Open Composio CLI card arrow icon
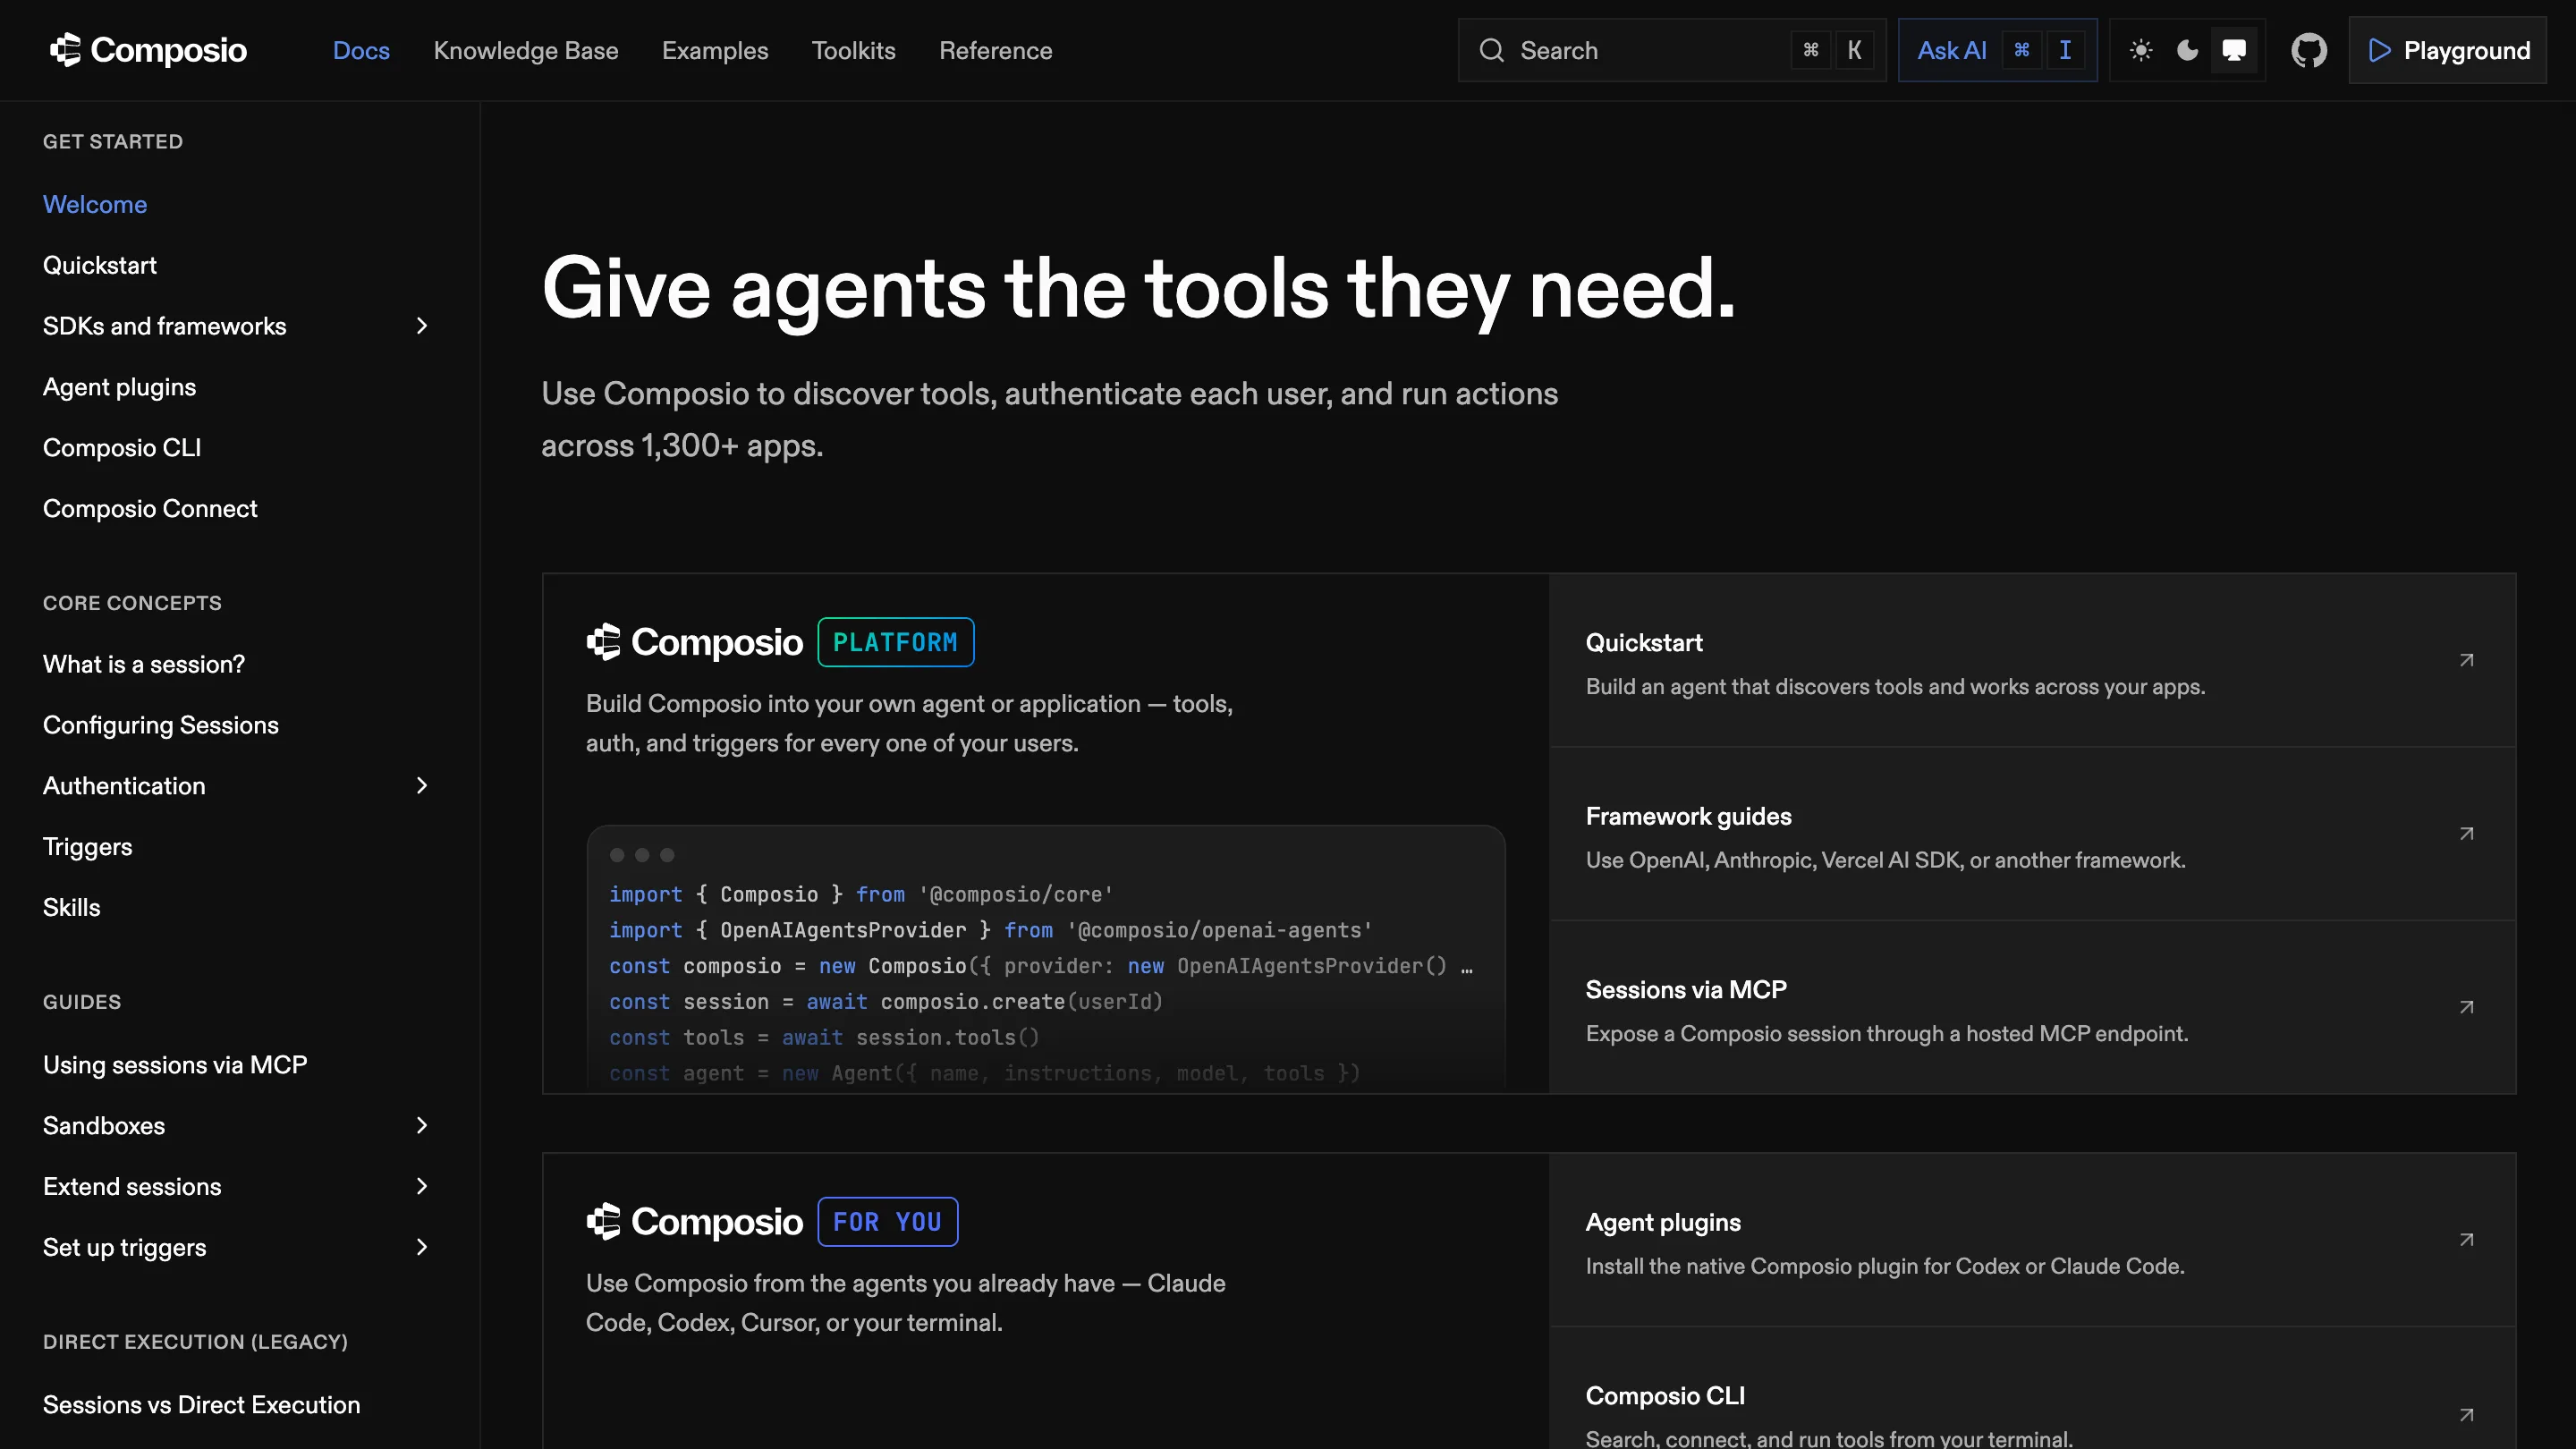Image resolution: width=2576 pixels, height=1449 pixels. click(x=2467, y=1414)
